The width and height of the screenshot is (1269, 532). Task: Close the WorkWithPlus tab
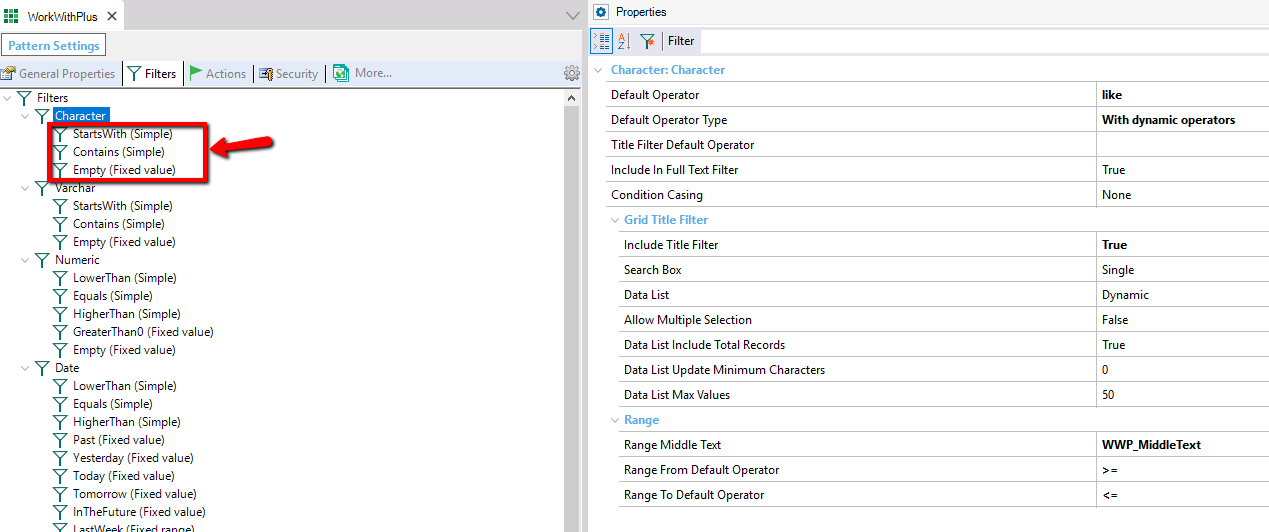click(x=111, y=16)
